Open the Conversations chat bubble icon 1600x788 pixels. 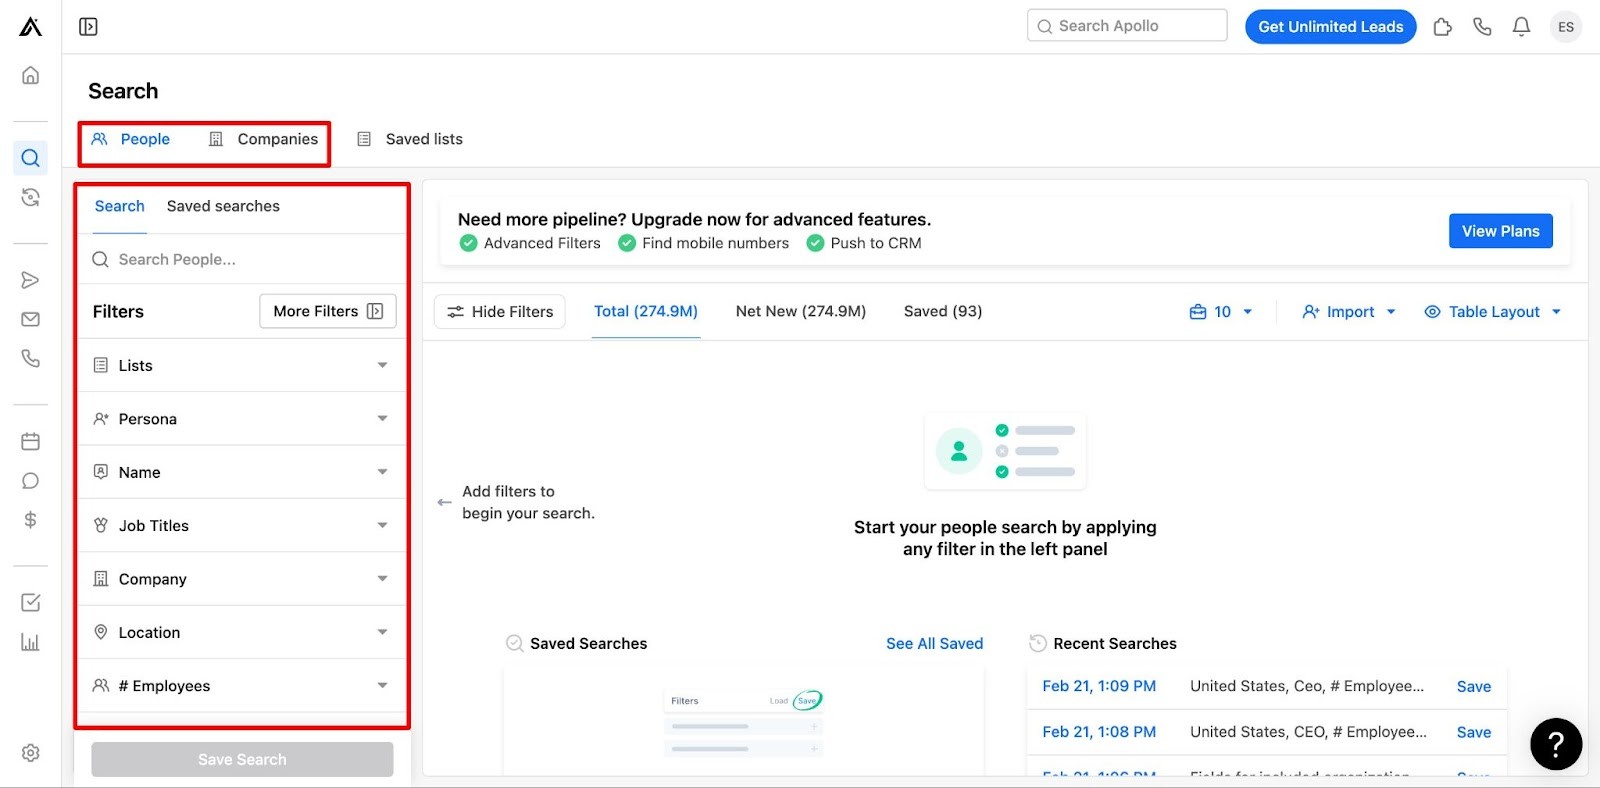(x=31, y=481)
